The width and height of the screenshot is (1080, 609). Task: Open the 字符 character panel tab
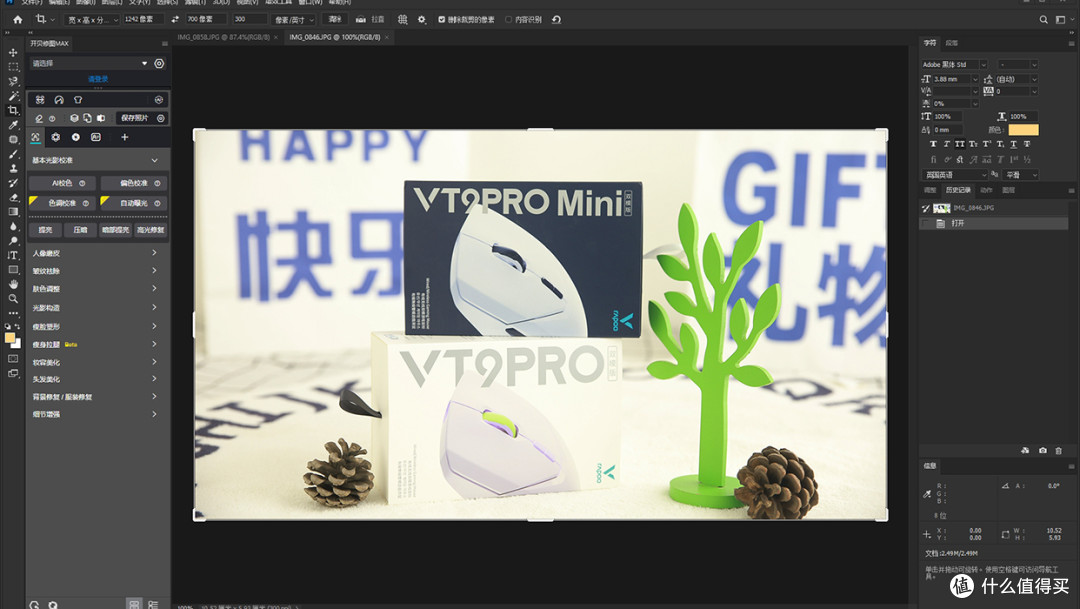pos(930,43)
